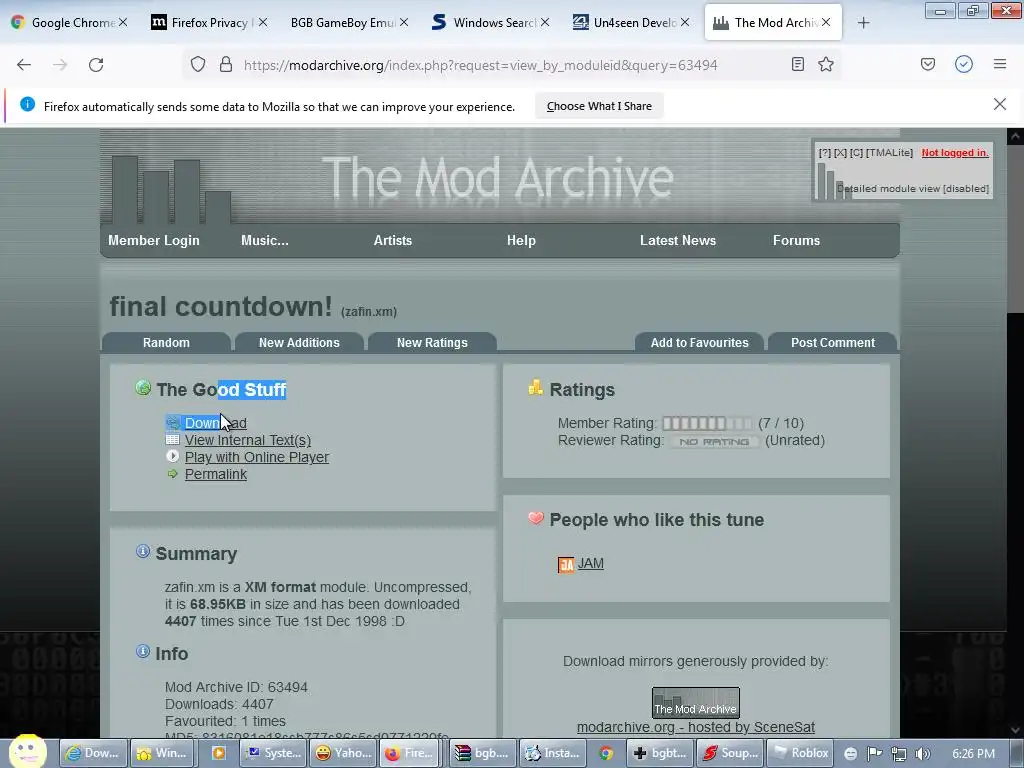Open the Pocket save icon
Viewport: 1024px width, 768px height.
(928, 64)
